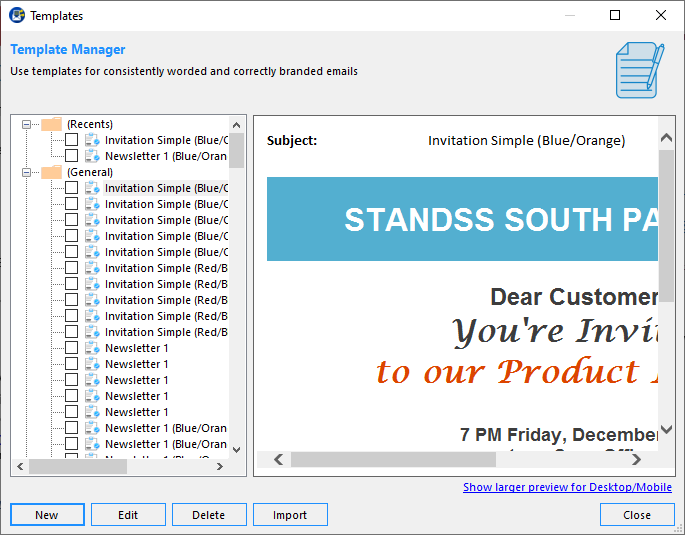Viewport: 685px width, 535px height.
Task: Minimize the Templates window
Action: pyautogui.click(x=570, y=15)
